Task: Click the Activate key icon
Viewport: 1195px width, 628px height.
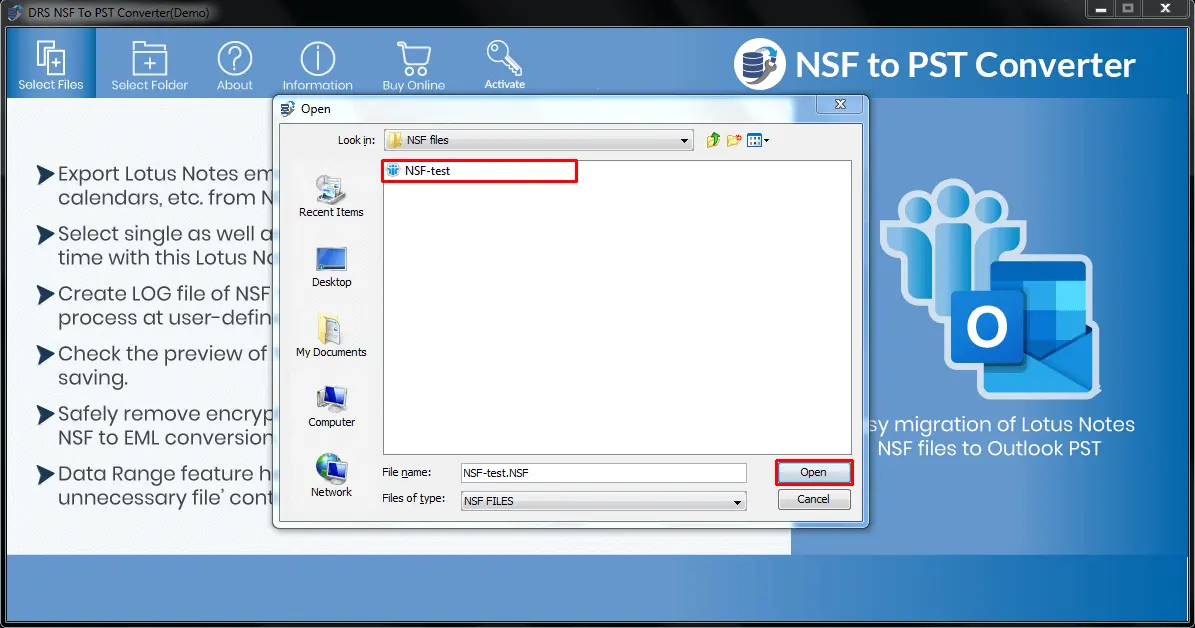Action: [505, 65]
